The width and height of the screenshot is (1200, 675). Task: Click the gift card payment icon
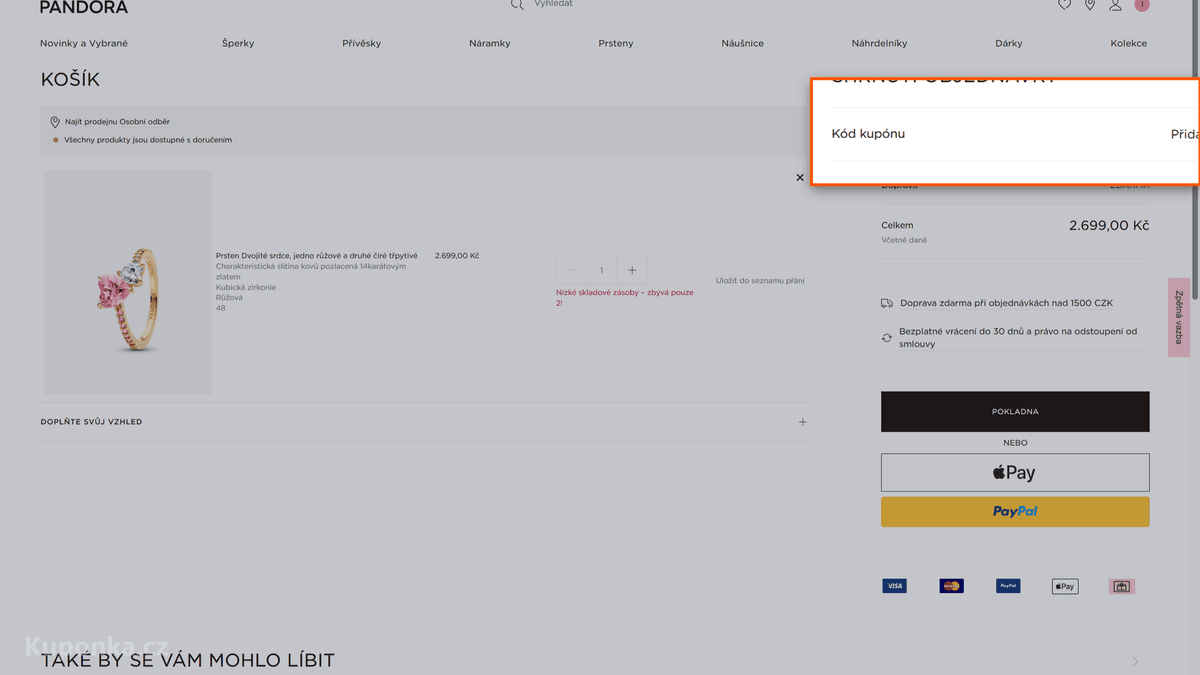[x=1122, y=586]
